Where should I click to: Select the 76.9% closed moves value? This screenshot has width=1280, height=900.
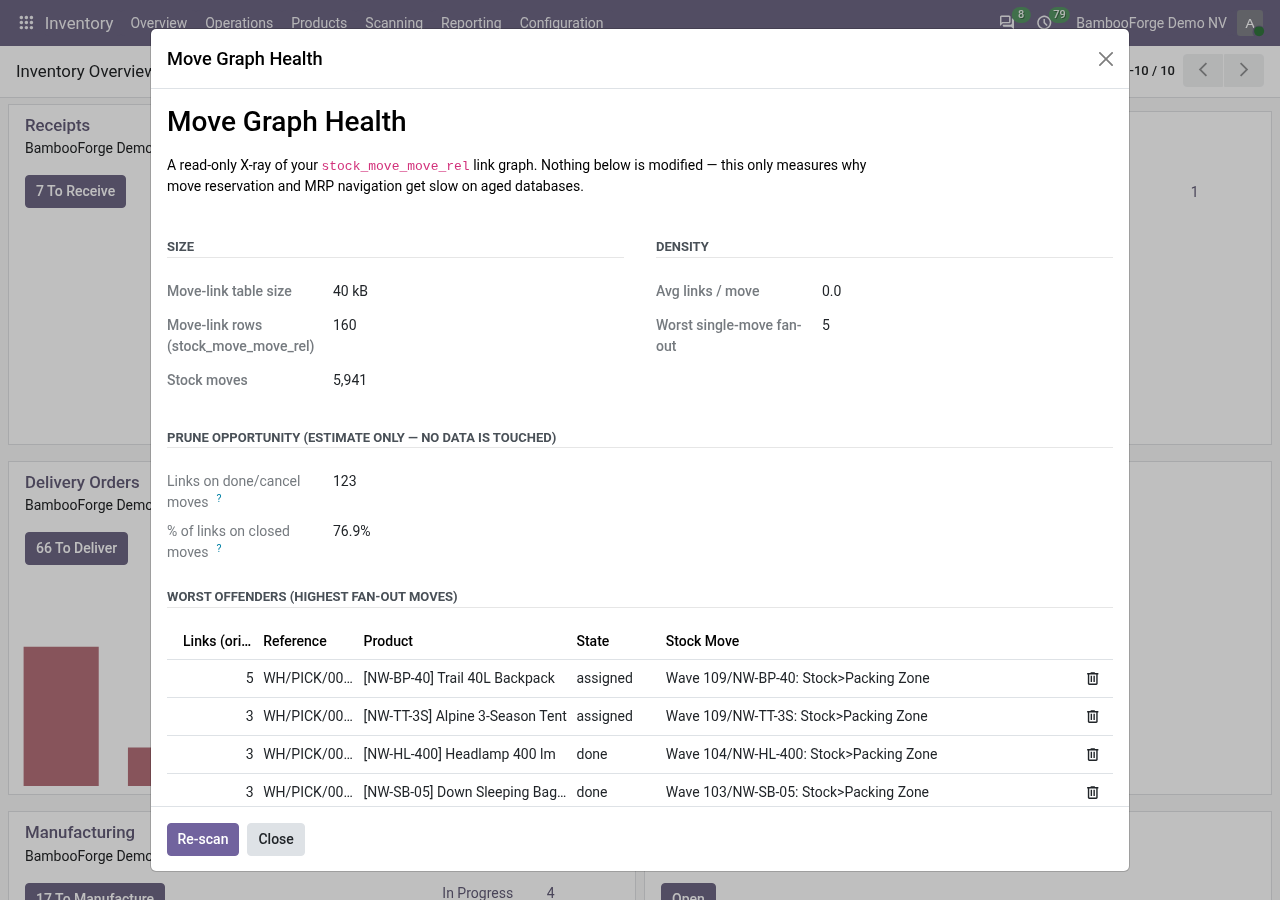point(352,531)
